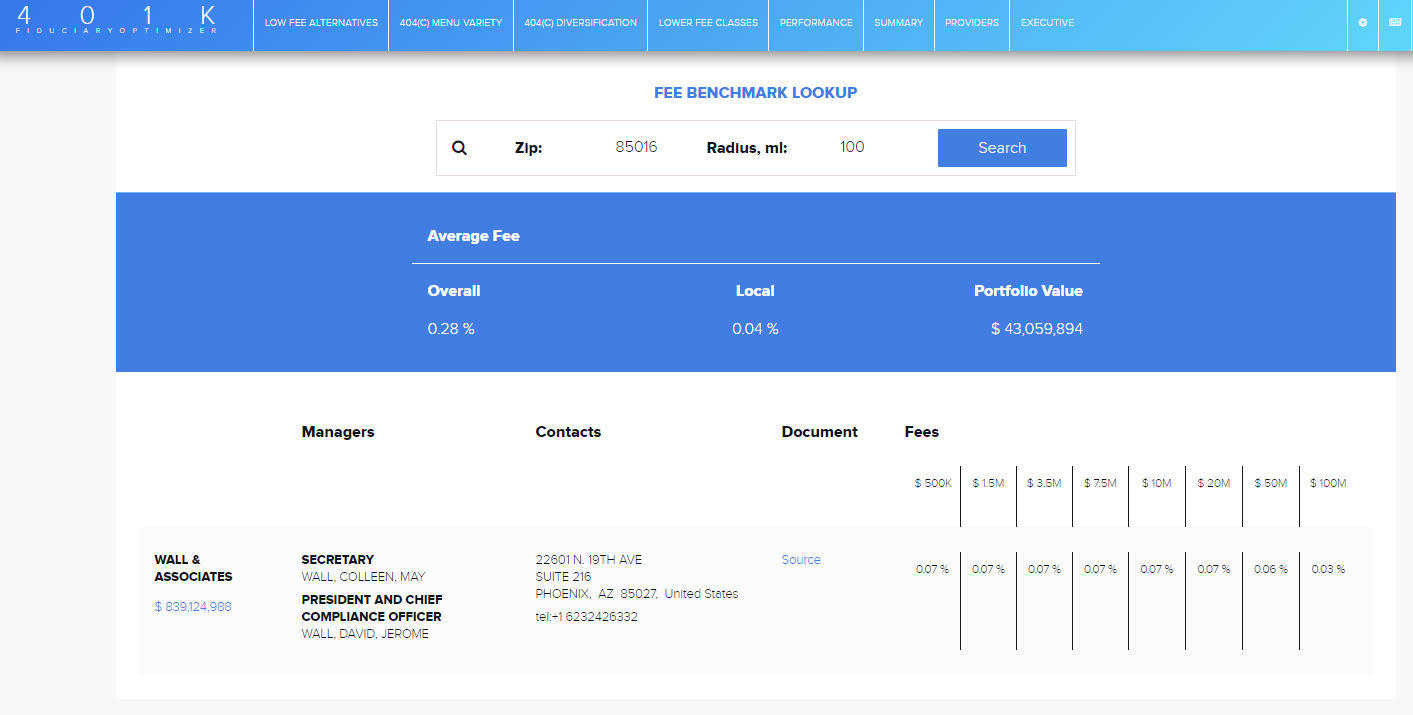This screenshot has width=1413, height=715.
Task: Navigate to the Providers tab
Action: pyautogui.click(x=971, y=23)
